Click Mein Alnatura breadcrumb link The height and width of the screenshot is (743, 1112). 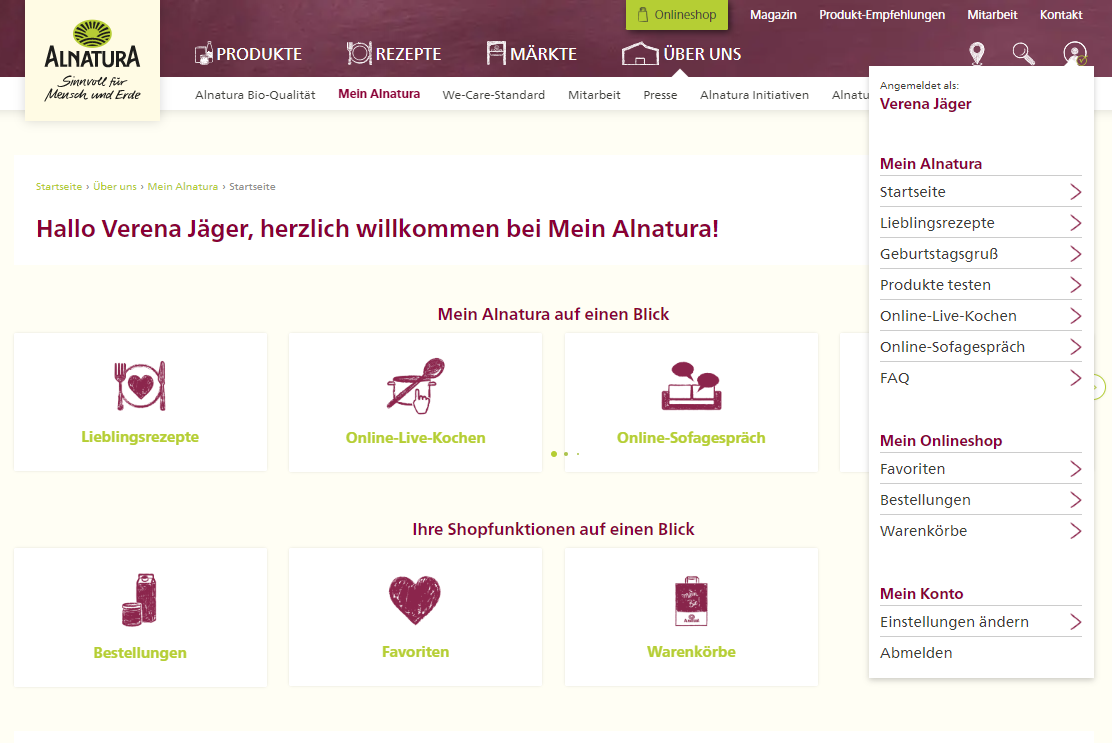point(183,186)
